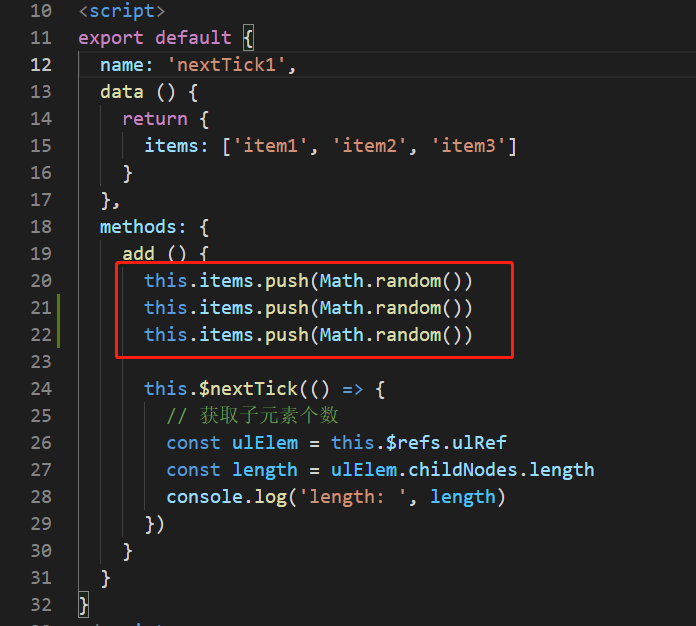696x626 pixels.
Task: Click 'Math' on line 21
Action: pos(342,308)
